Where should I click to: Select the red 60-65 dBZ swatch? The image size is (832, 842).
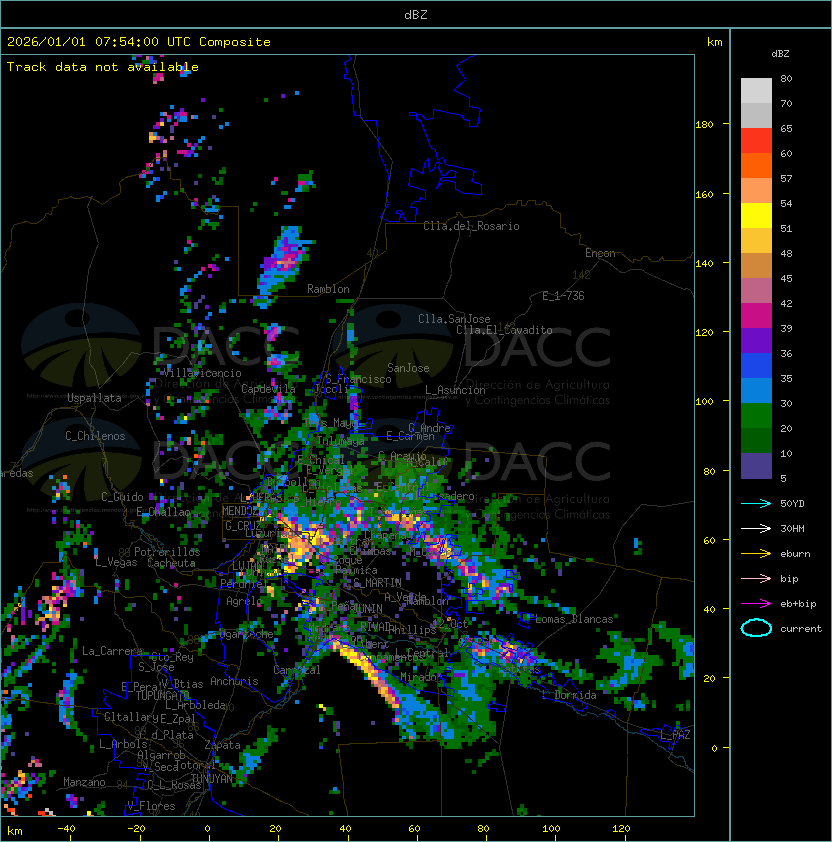756,141
